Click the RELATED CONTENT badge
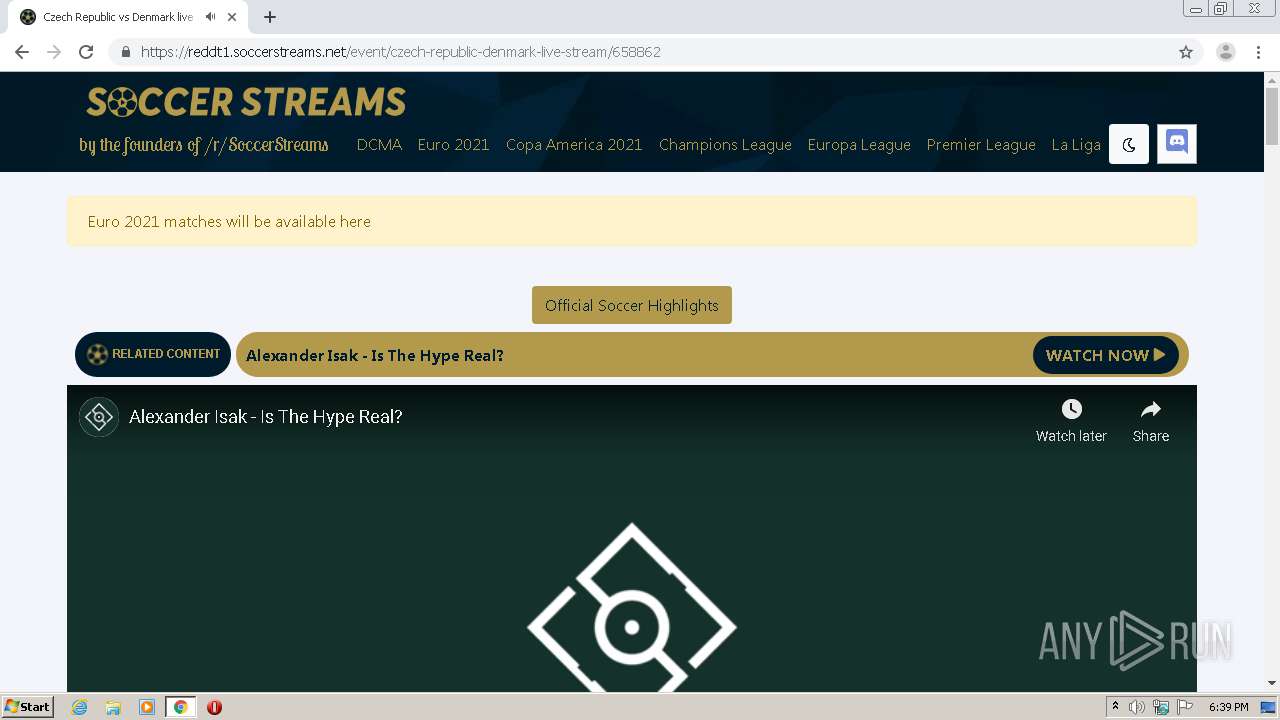1280x720 pixels. click(153, 354)
